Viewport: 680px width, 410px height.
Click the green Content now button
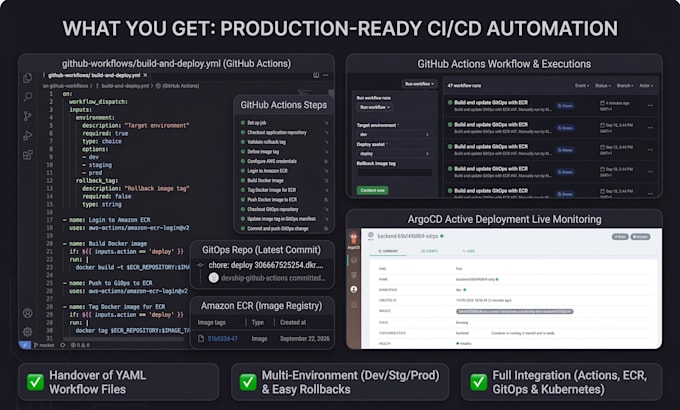point(373,190)
